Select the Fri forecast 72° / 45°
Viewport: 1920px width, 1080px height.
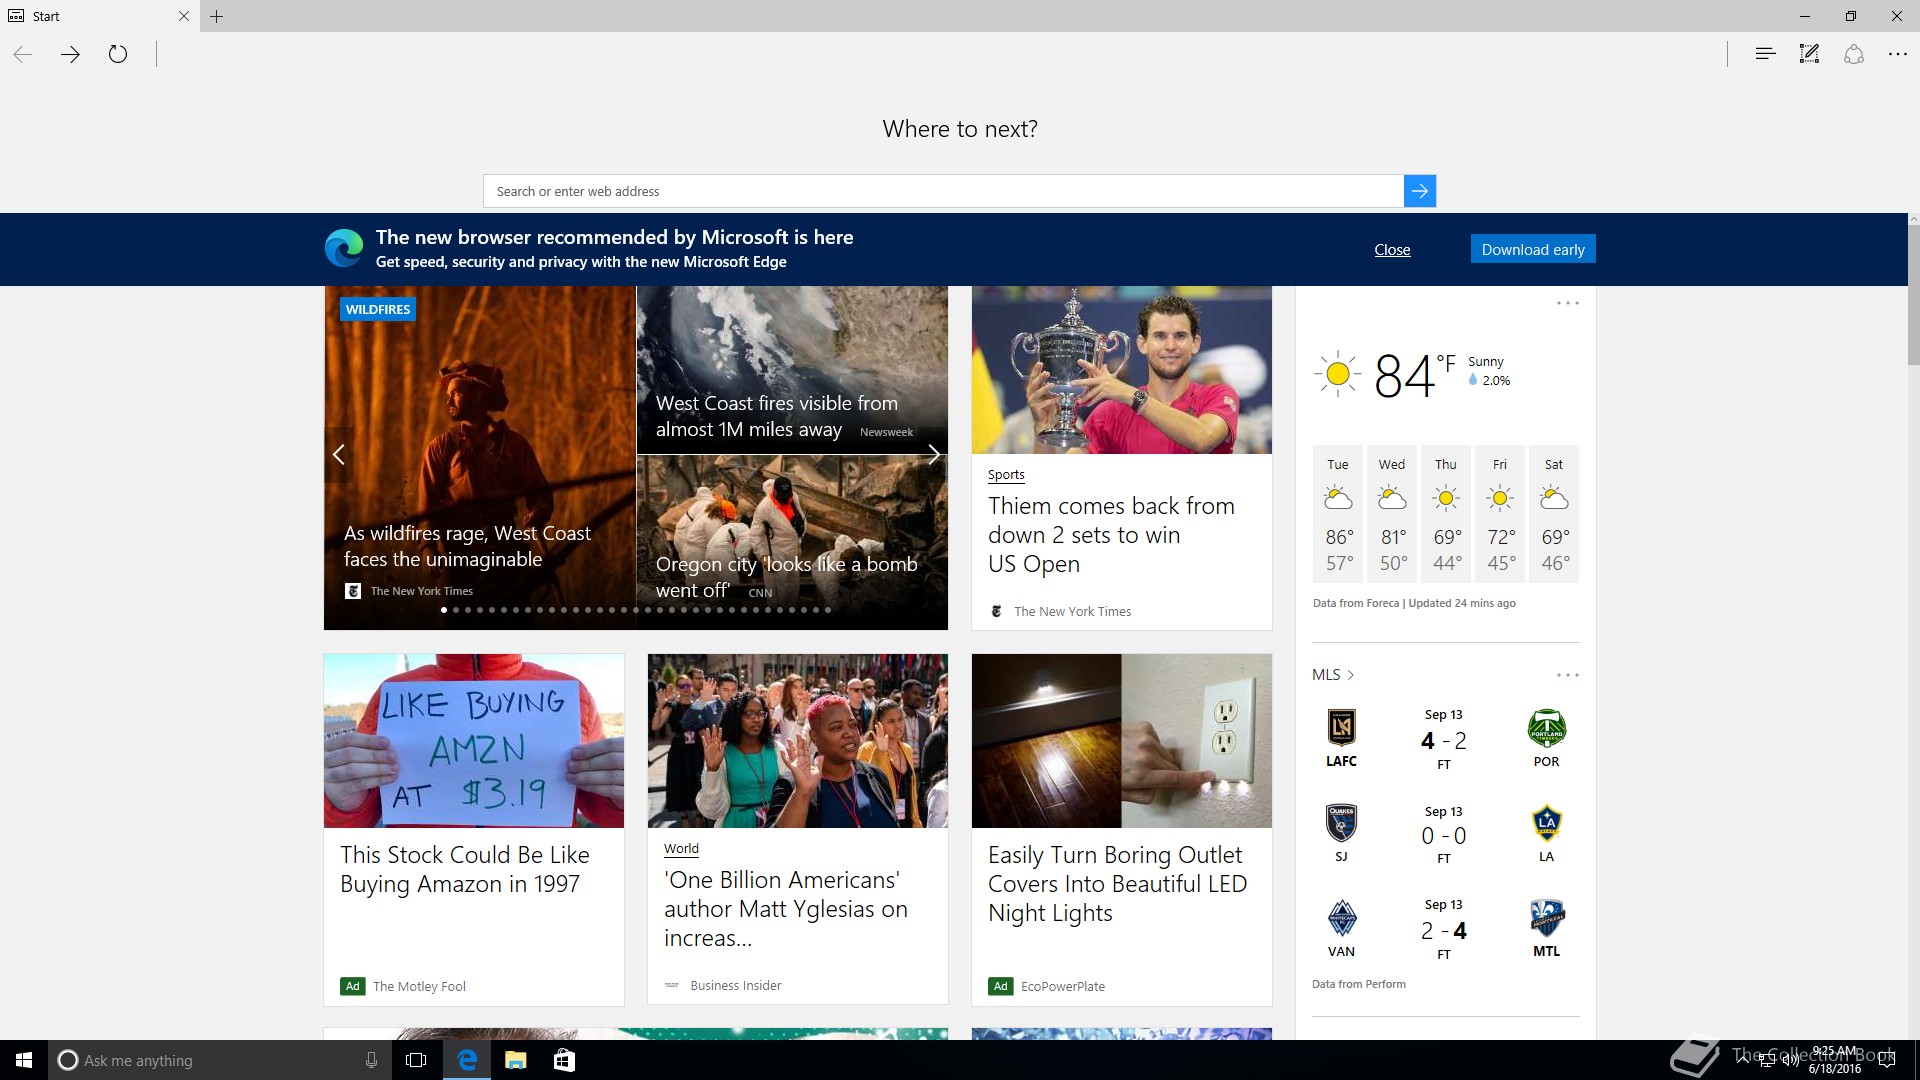[1500, 514]
